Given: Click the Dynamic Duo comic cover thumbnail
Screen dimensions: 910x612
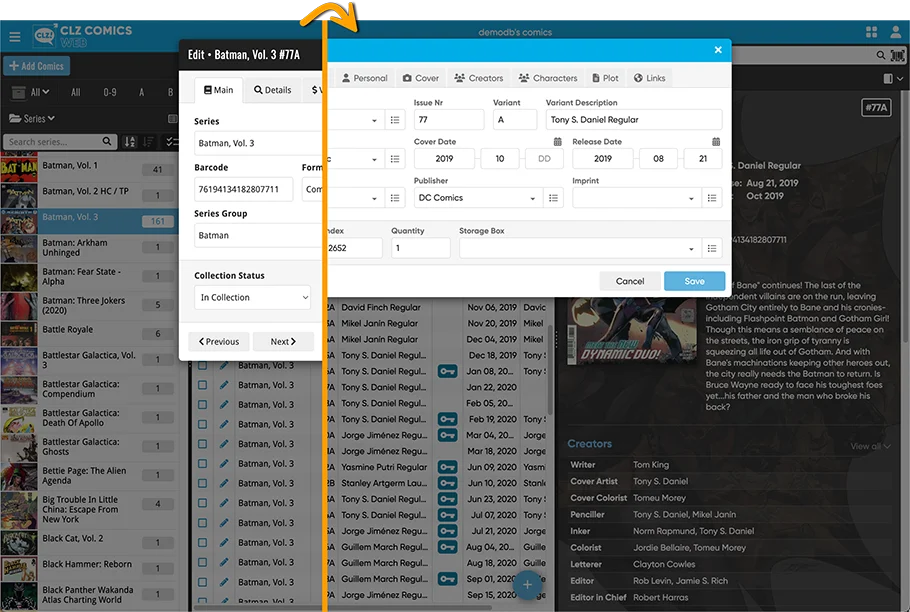Looking at the screenshot, I should click(631, 331).
